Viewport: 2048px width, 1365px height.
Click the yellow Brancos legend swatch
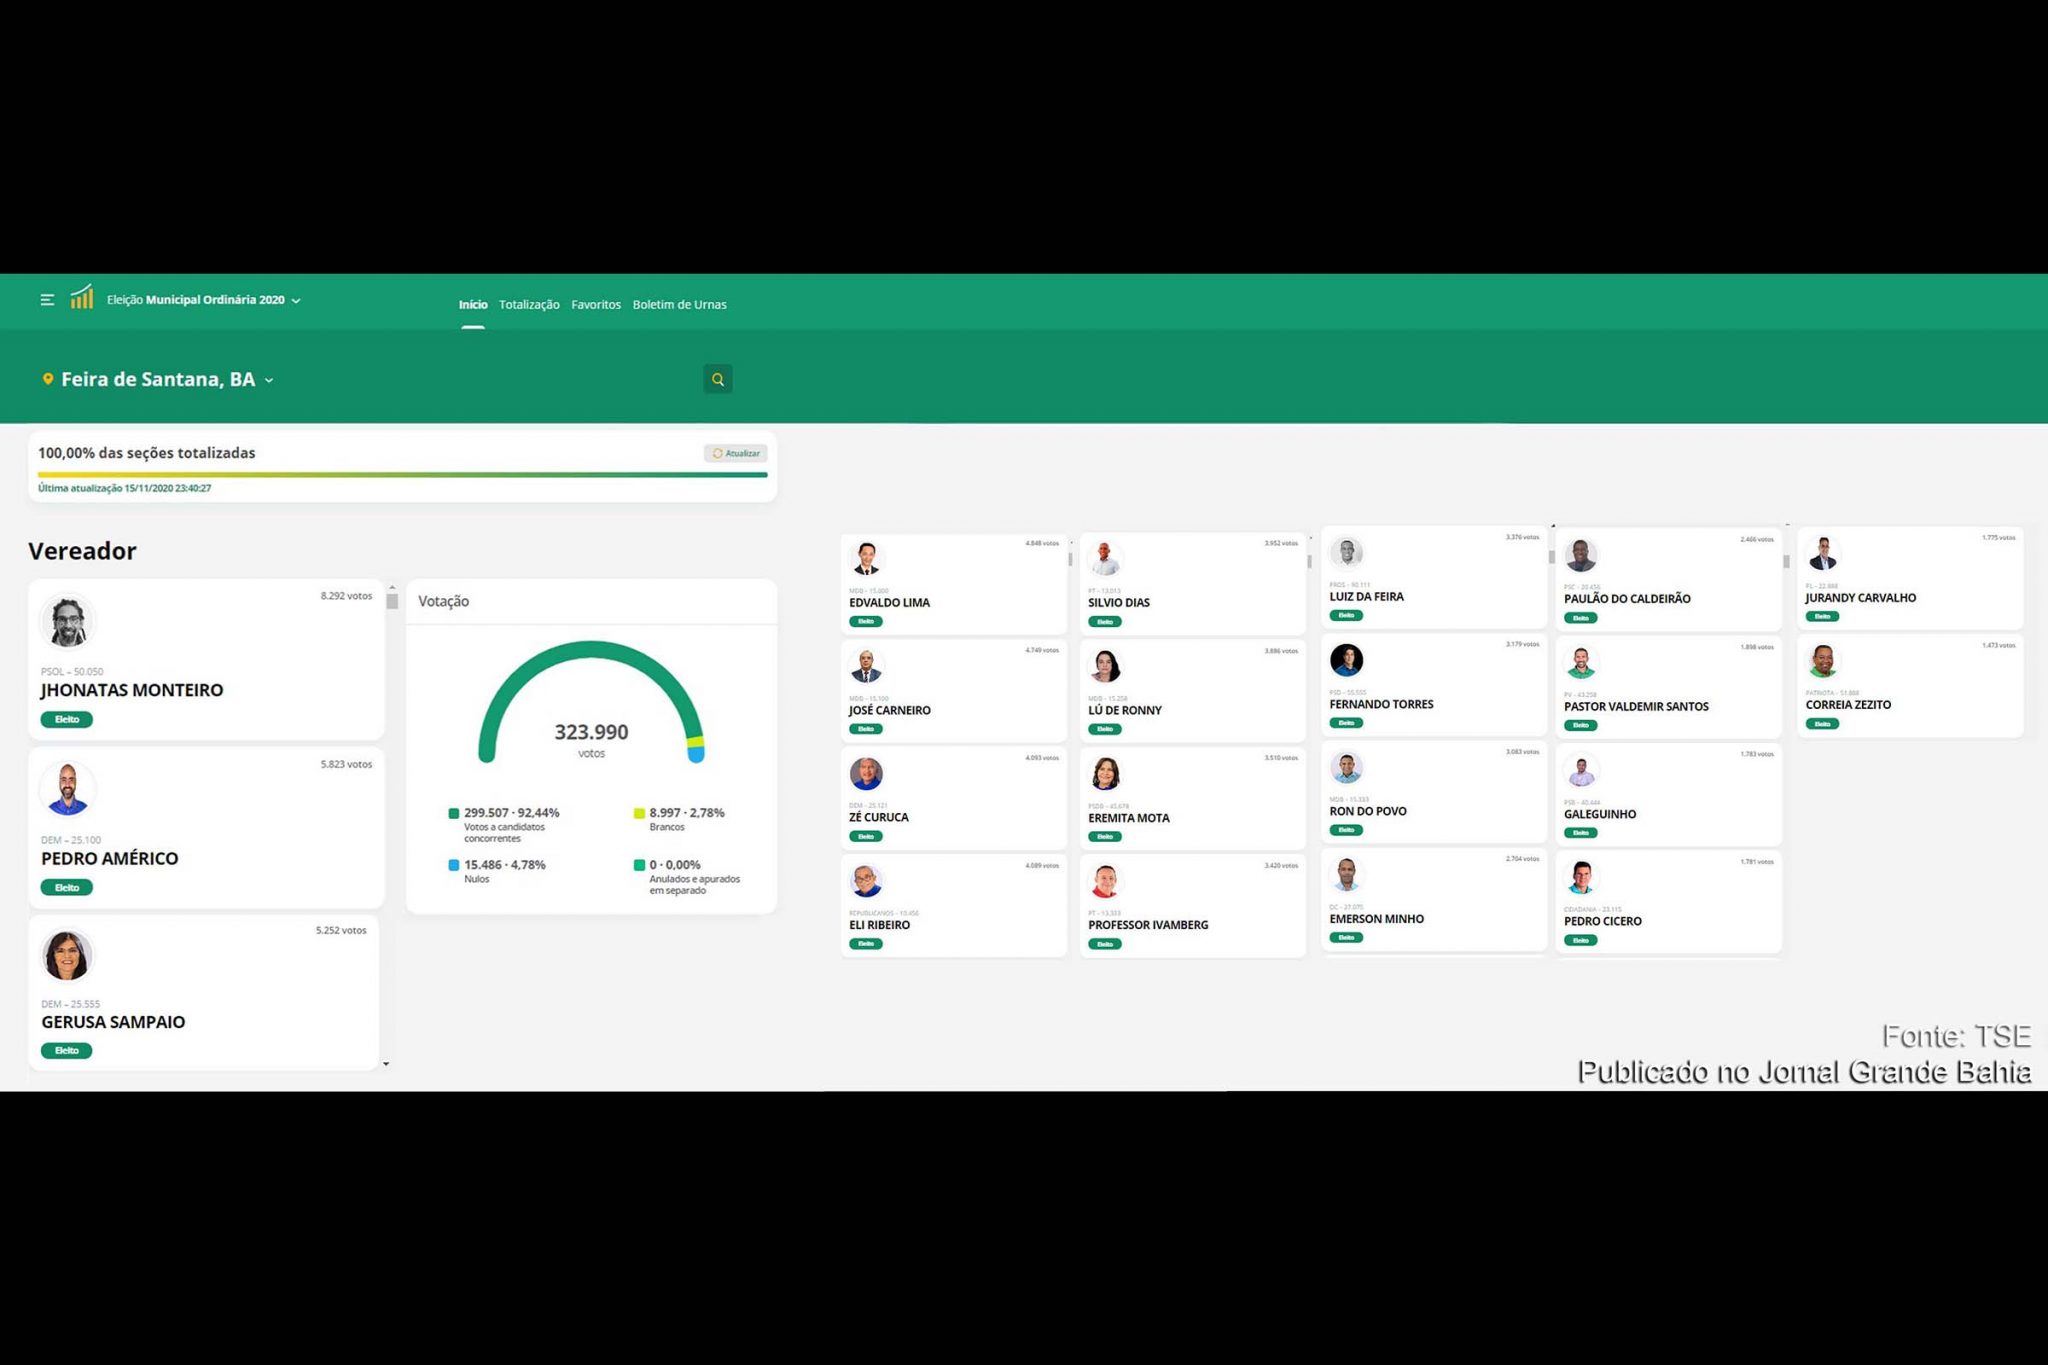coord(639,813)
